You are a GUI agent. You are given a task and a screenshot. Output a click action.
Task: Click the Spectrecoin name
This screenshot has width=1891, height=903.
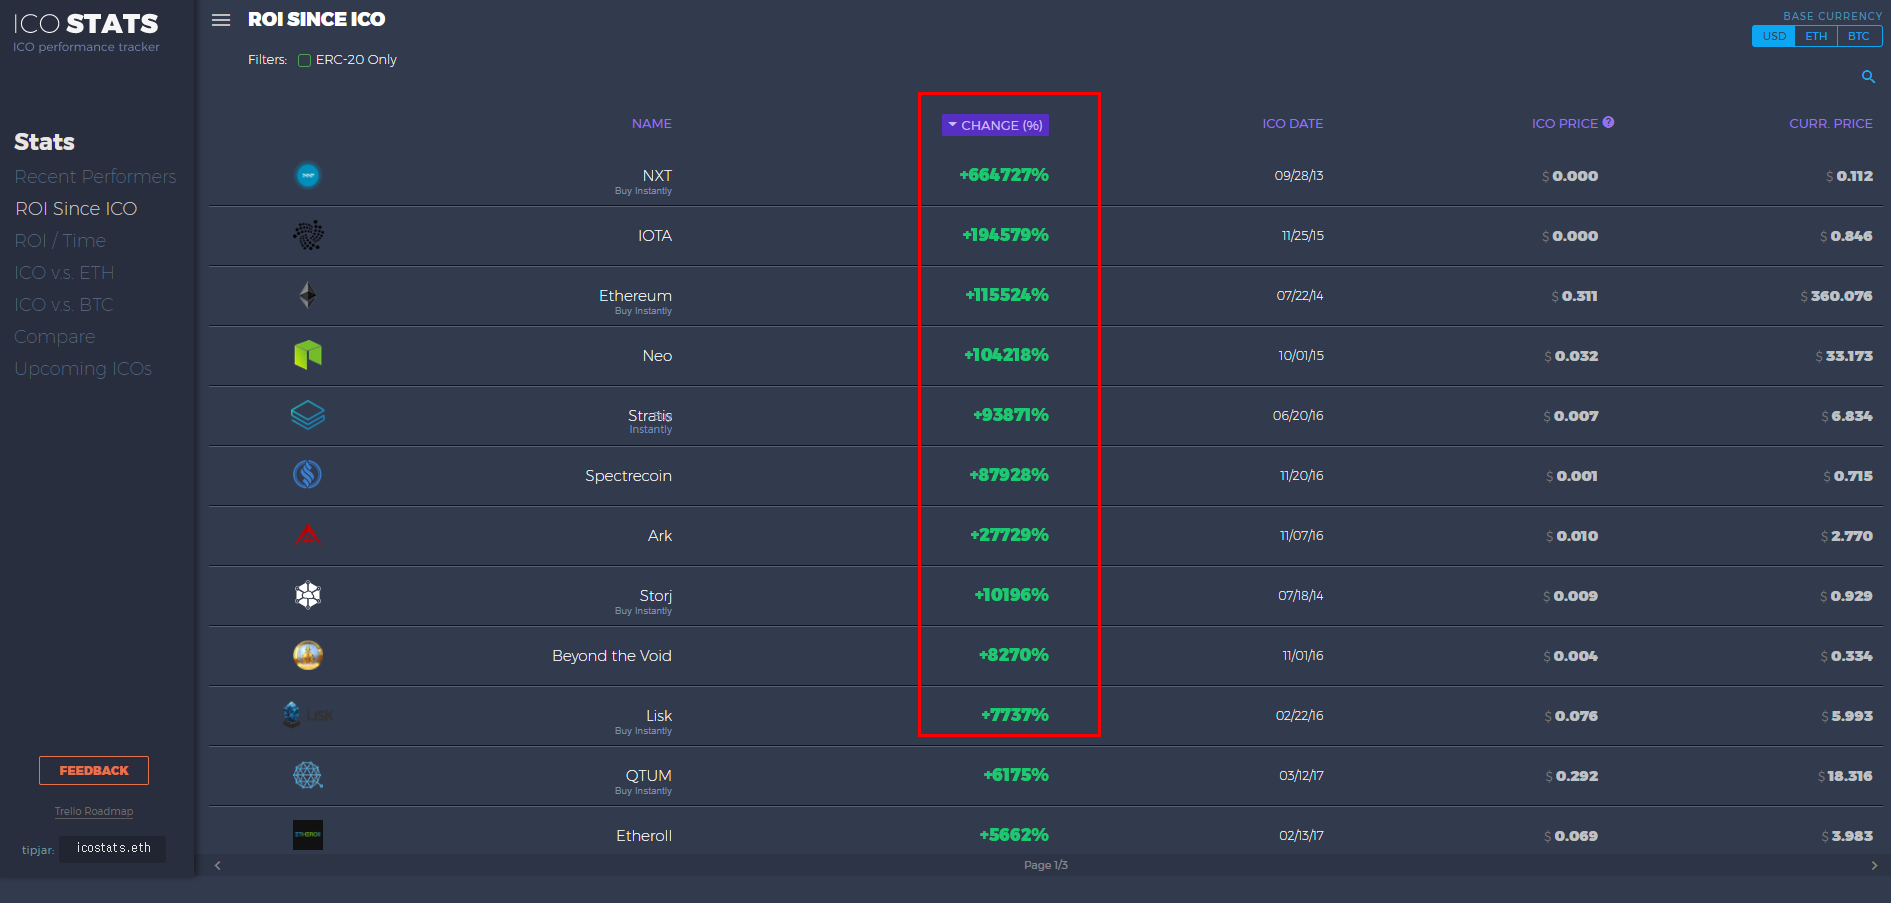[628, 476]
